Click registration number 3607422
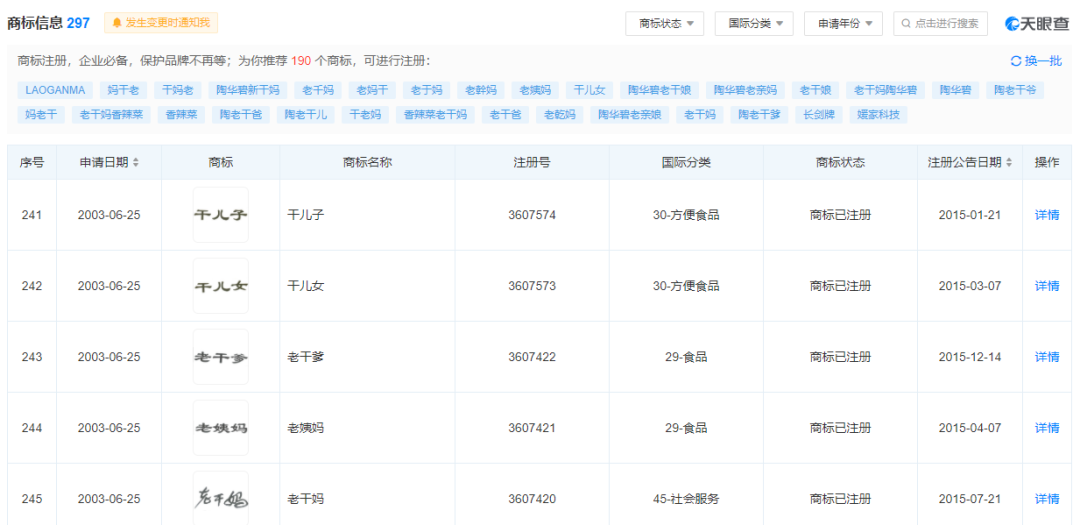1080x525 pixels. click(x=532, y=357)
